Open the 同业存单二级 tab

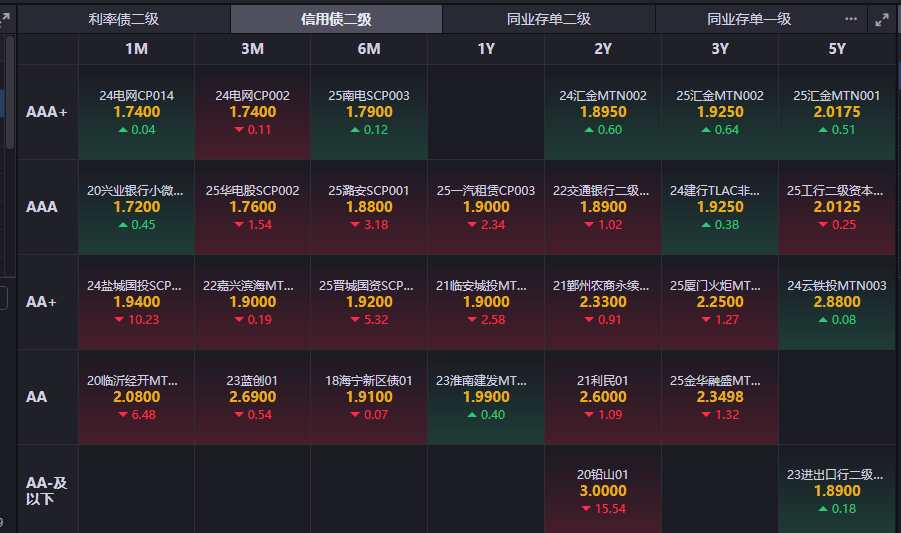click(x=549, y=19)
